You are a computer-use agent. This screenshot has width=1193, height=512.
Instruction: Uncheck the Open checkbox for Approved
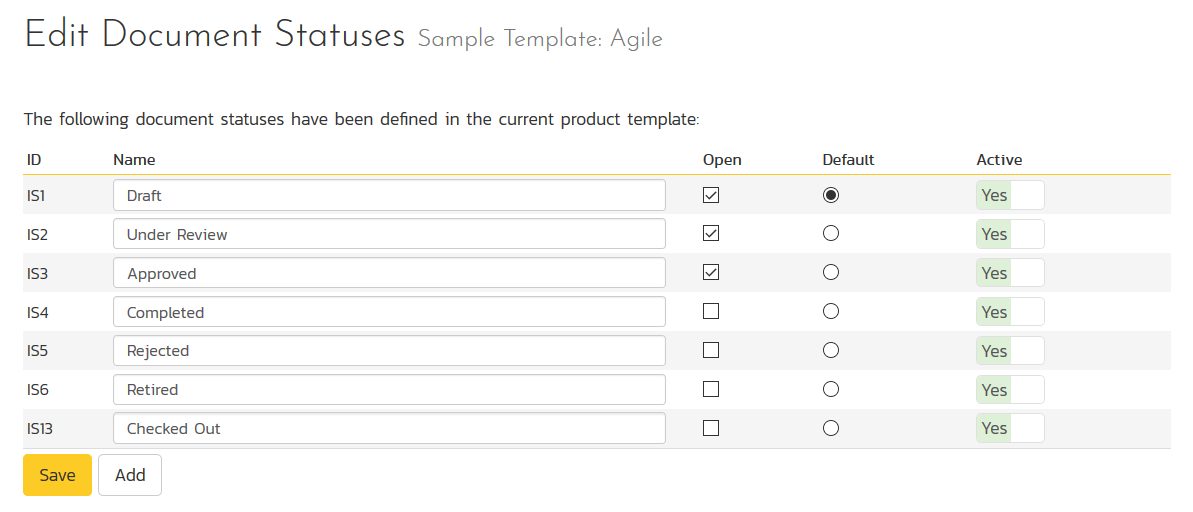[x=711, y=273]
